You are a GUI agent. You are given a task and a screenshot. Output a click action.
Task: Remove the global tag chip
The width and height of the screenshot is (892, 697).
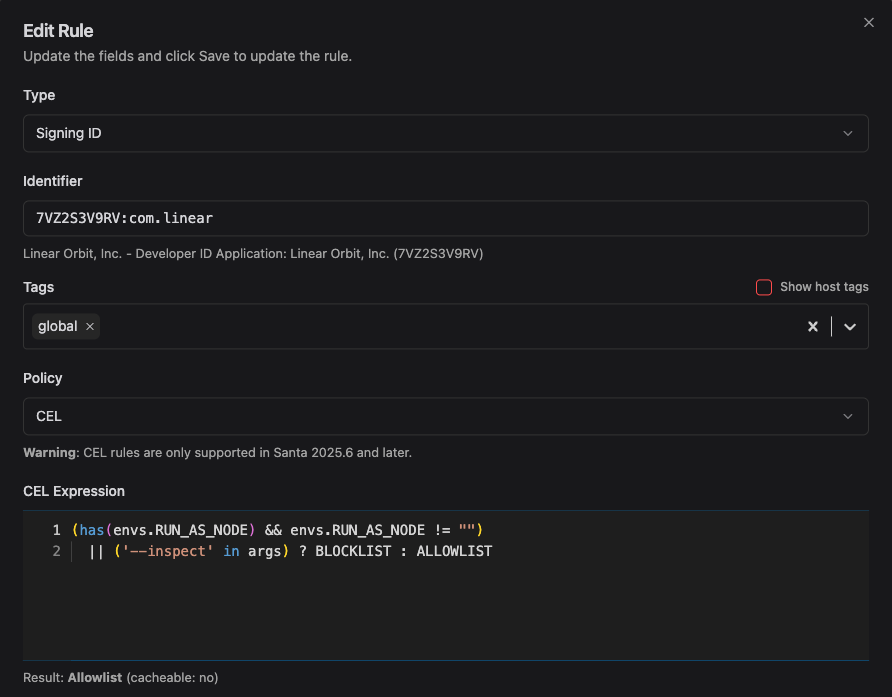[90, 326]
